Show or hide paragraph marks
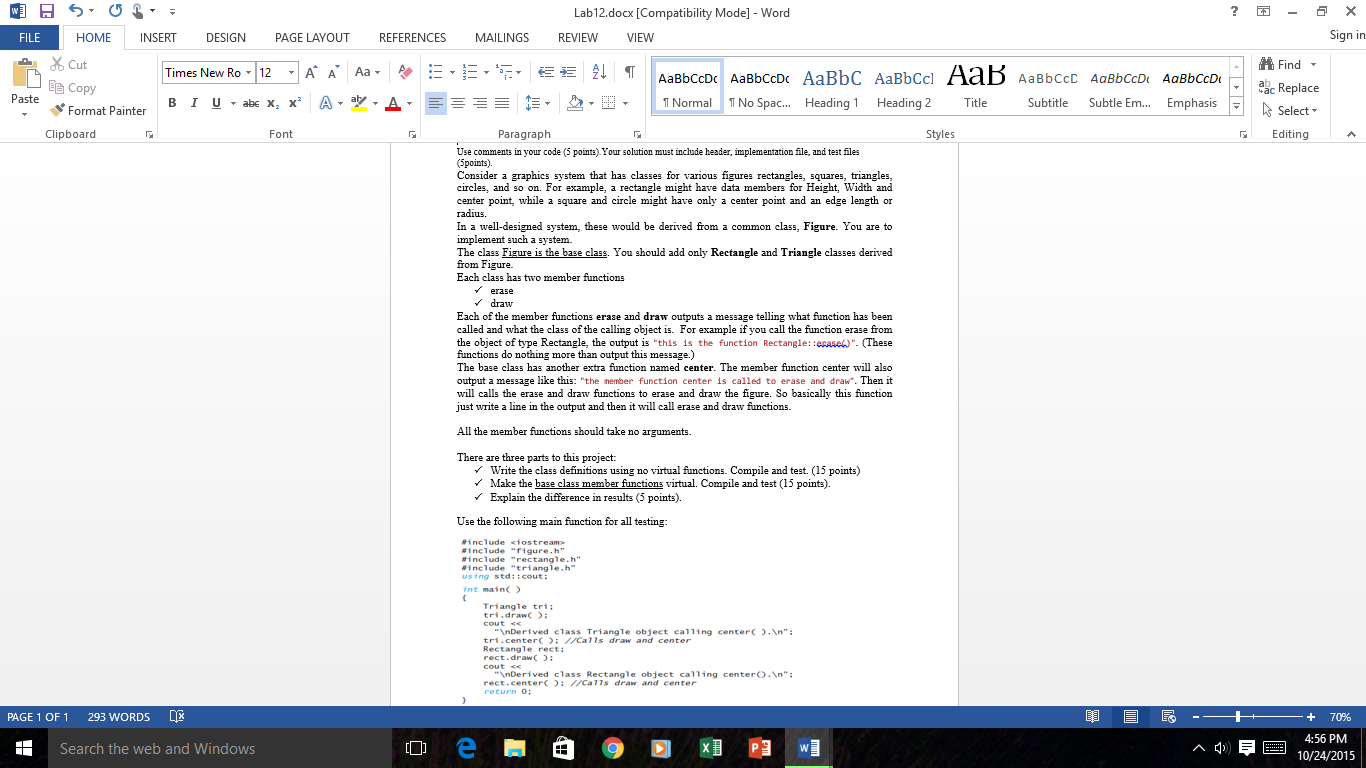Viewport: 1366px width, 768px height. click(x=629, y=72)
